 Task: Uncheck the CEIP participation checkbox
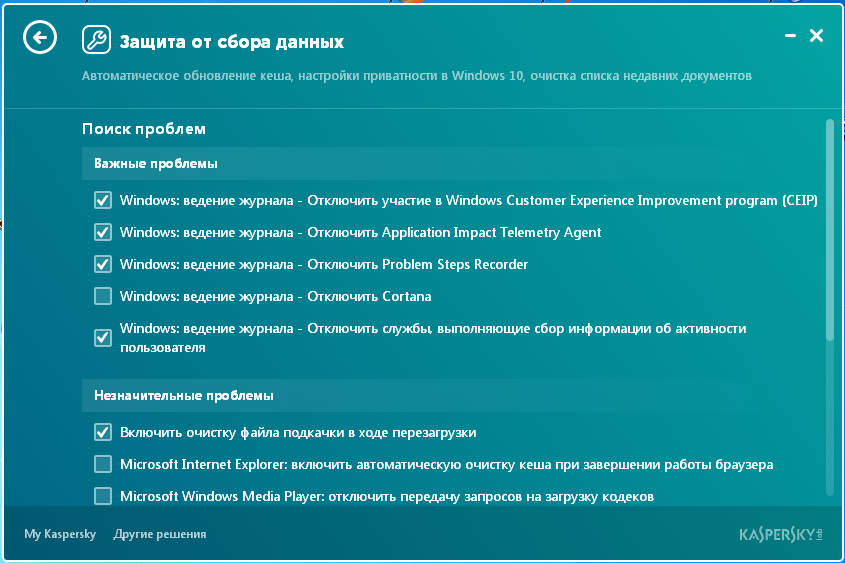[103, 200]
